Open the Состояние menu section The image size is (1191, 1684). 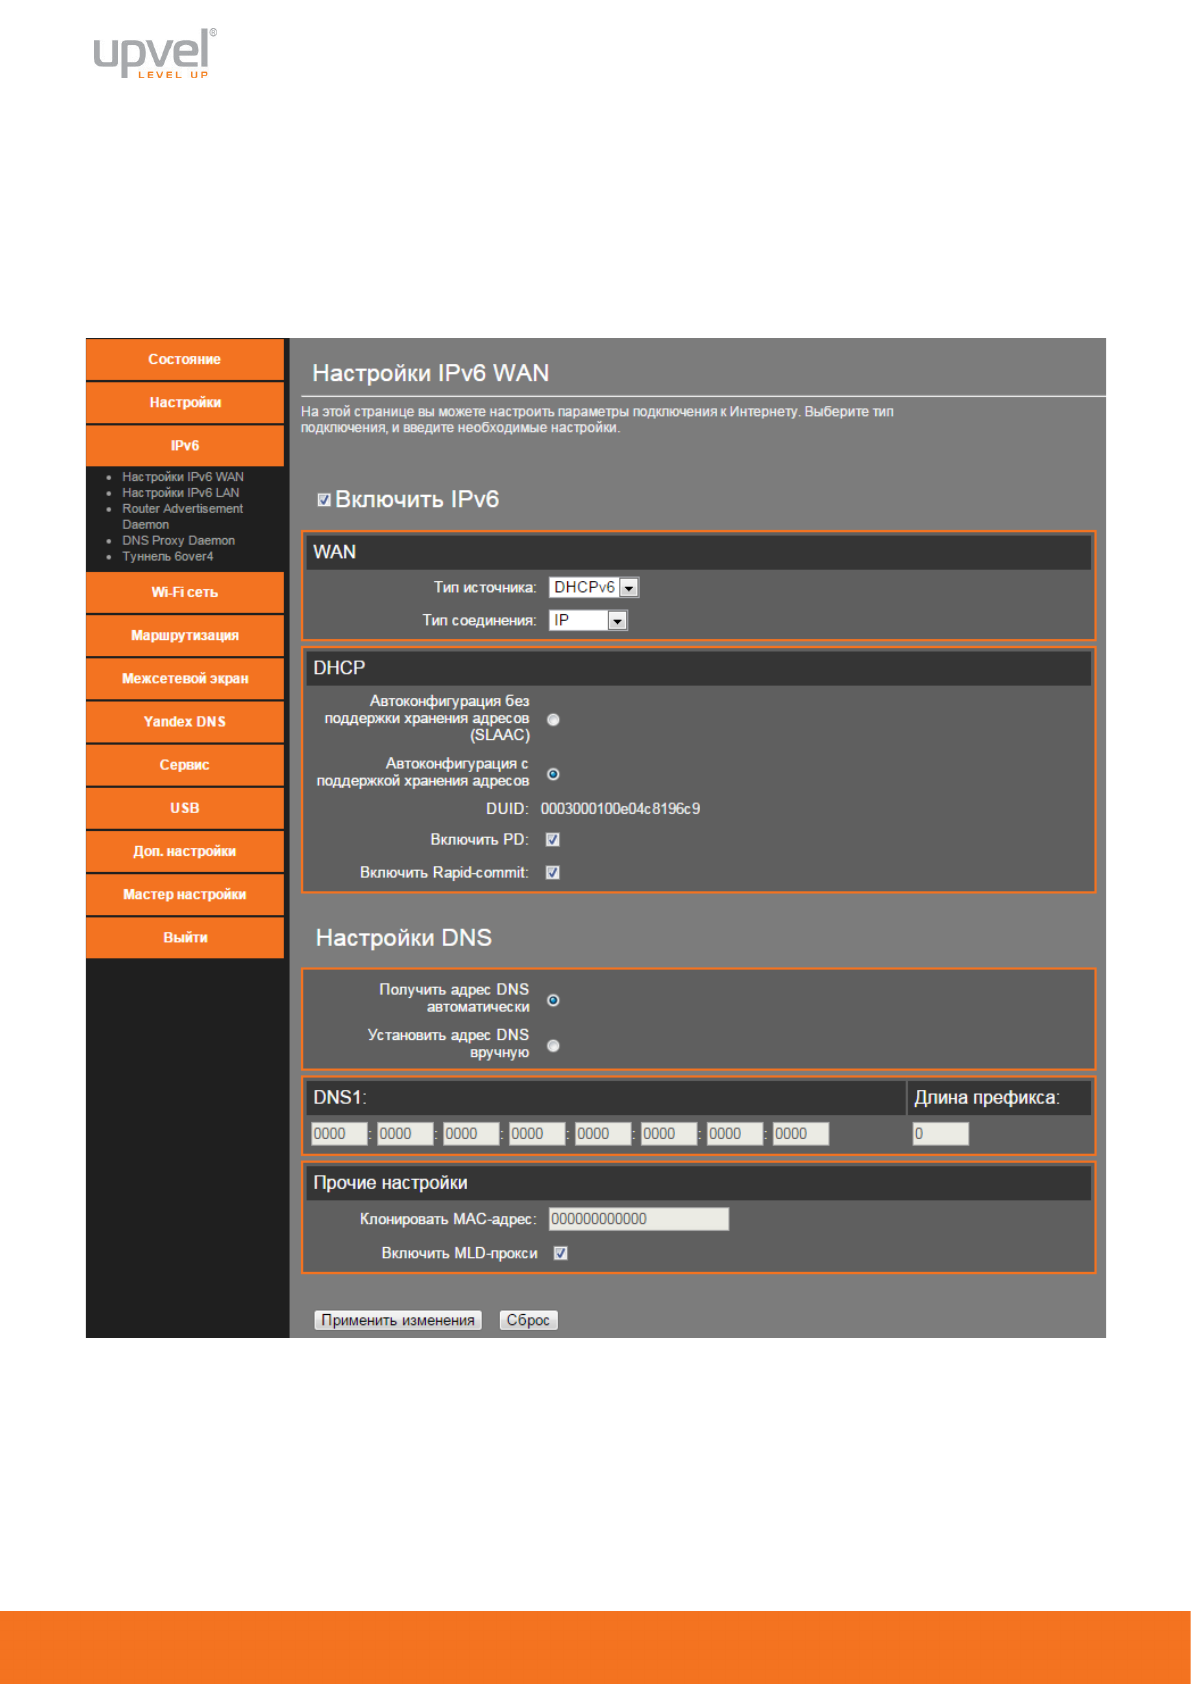[x=185, y=360]
